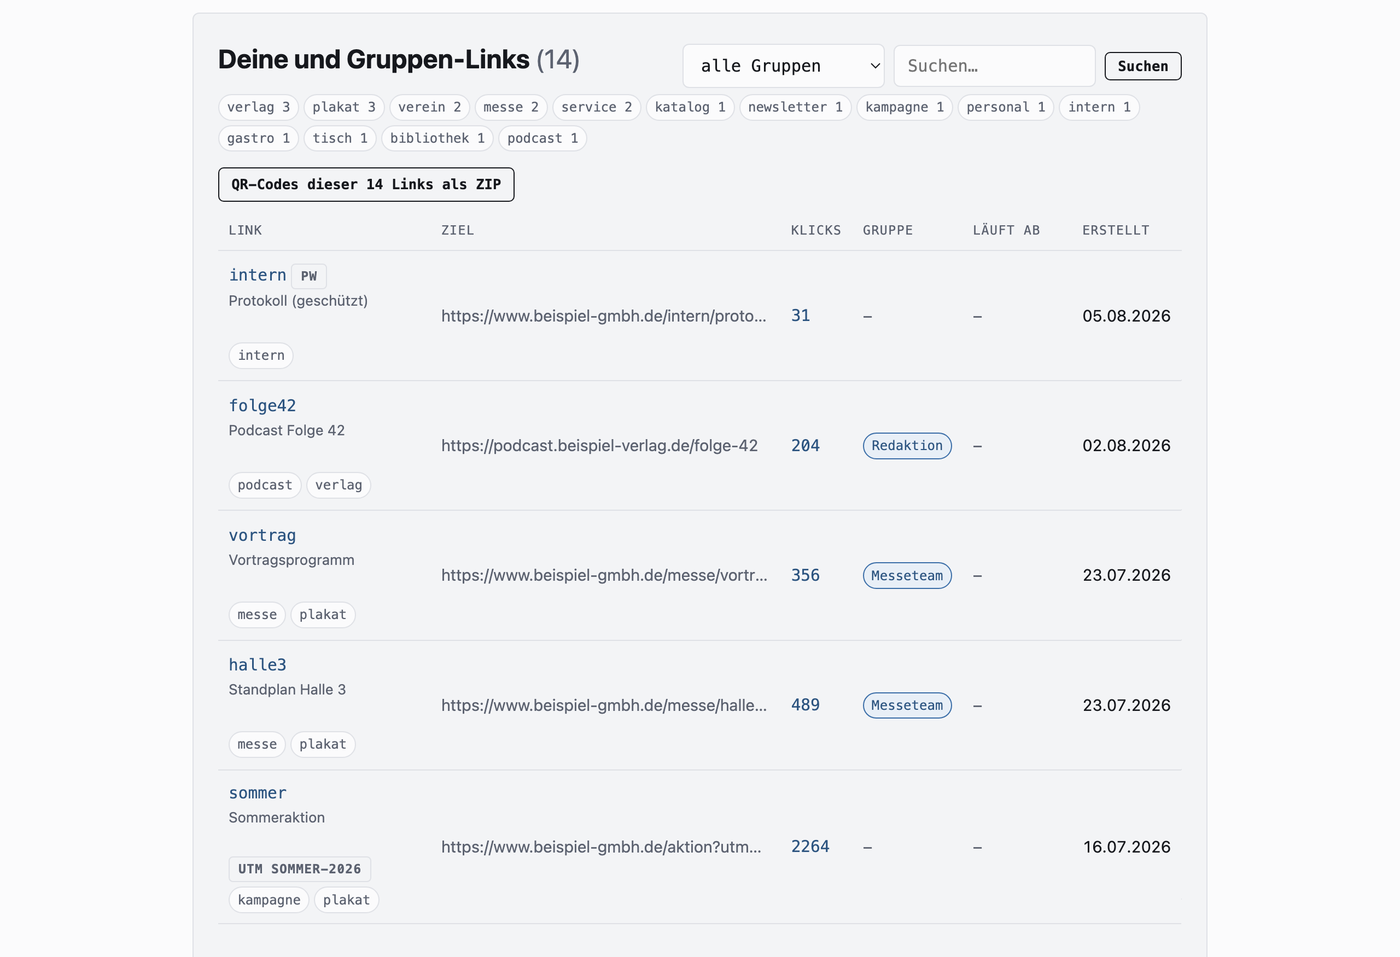Apply the 'kampagne 1' tag filter at top
This screenshot has height=957, width=1400.
click(x=904, y=107)
